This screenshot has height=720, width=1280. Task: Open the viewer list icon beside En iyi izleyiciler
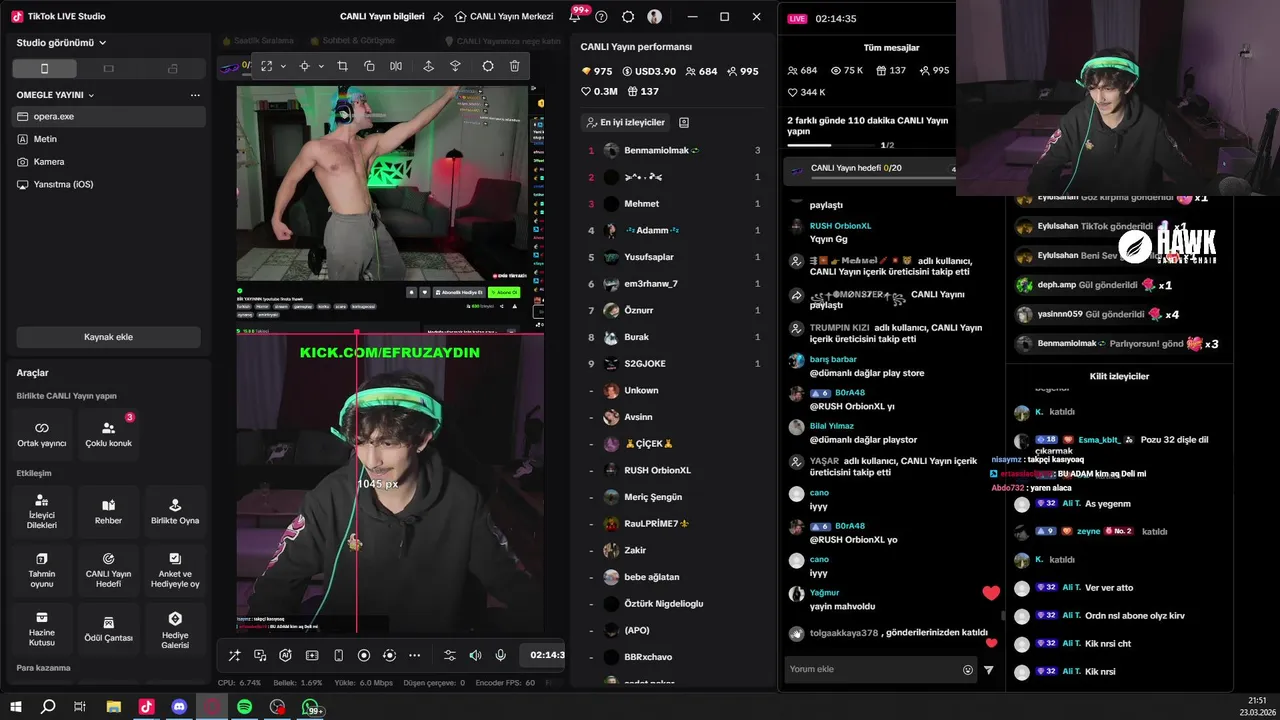(684, 122)
